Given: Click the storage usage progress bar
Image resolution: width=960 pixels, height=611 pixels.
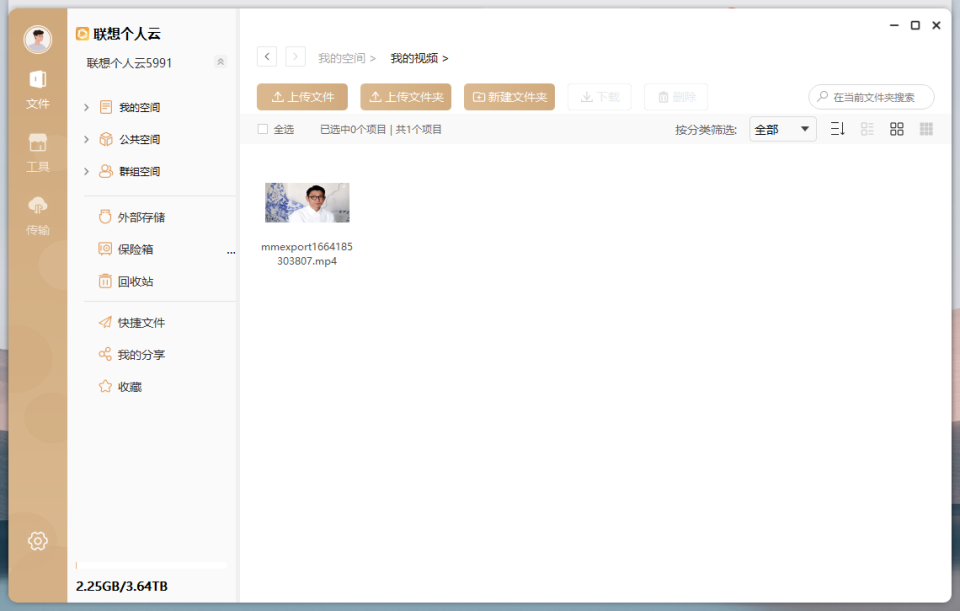Looking at the screenshot, I should [151, 566].
